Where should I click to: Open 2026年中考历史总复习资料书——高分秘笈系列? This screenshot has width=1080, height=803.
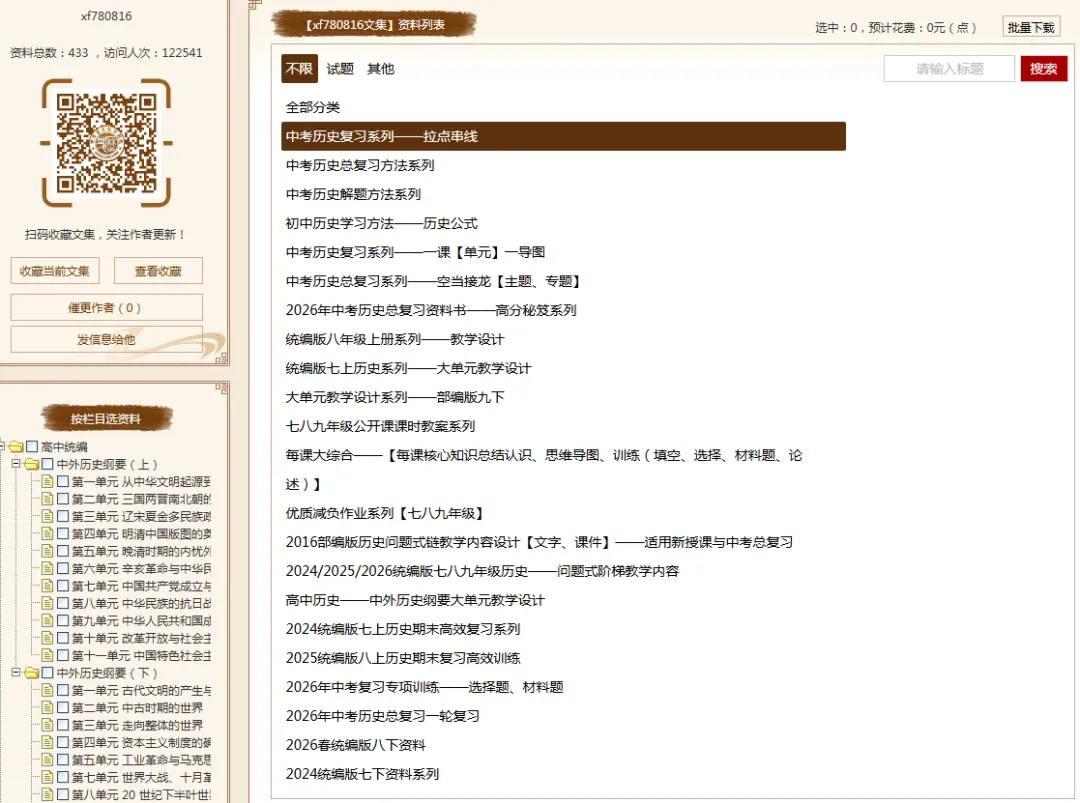tap(430, 311)
